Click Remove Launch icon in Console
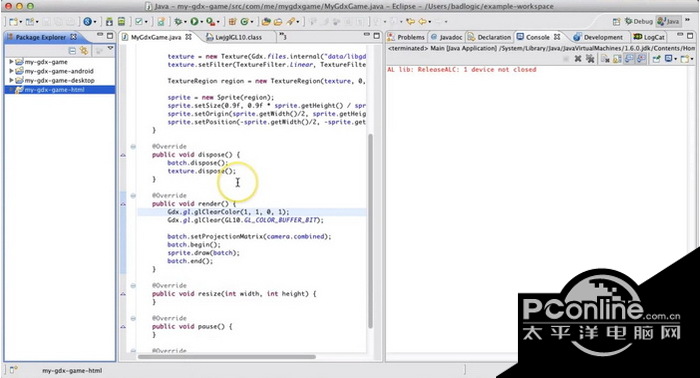 point(578,58)
